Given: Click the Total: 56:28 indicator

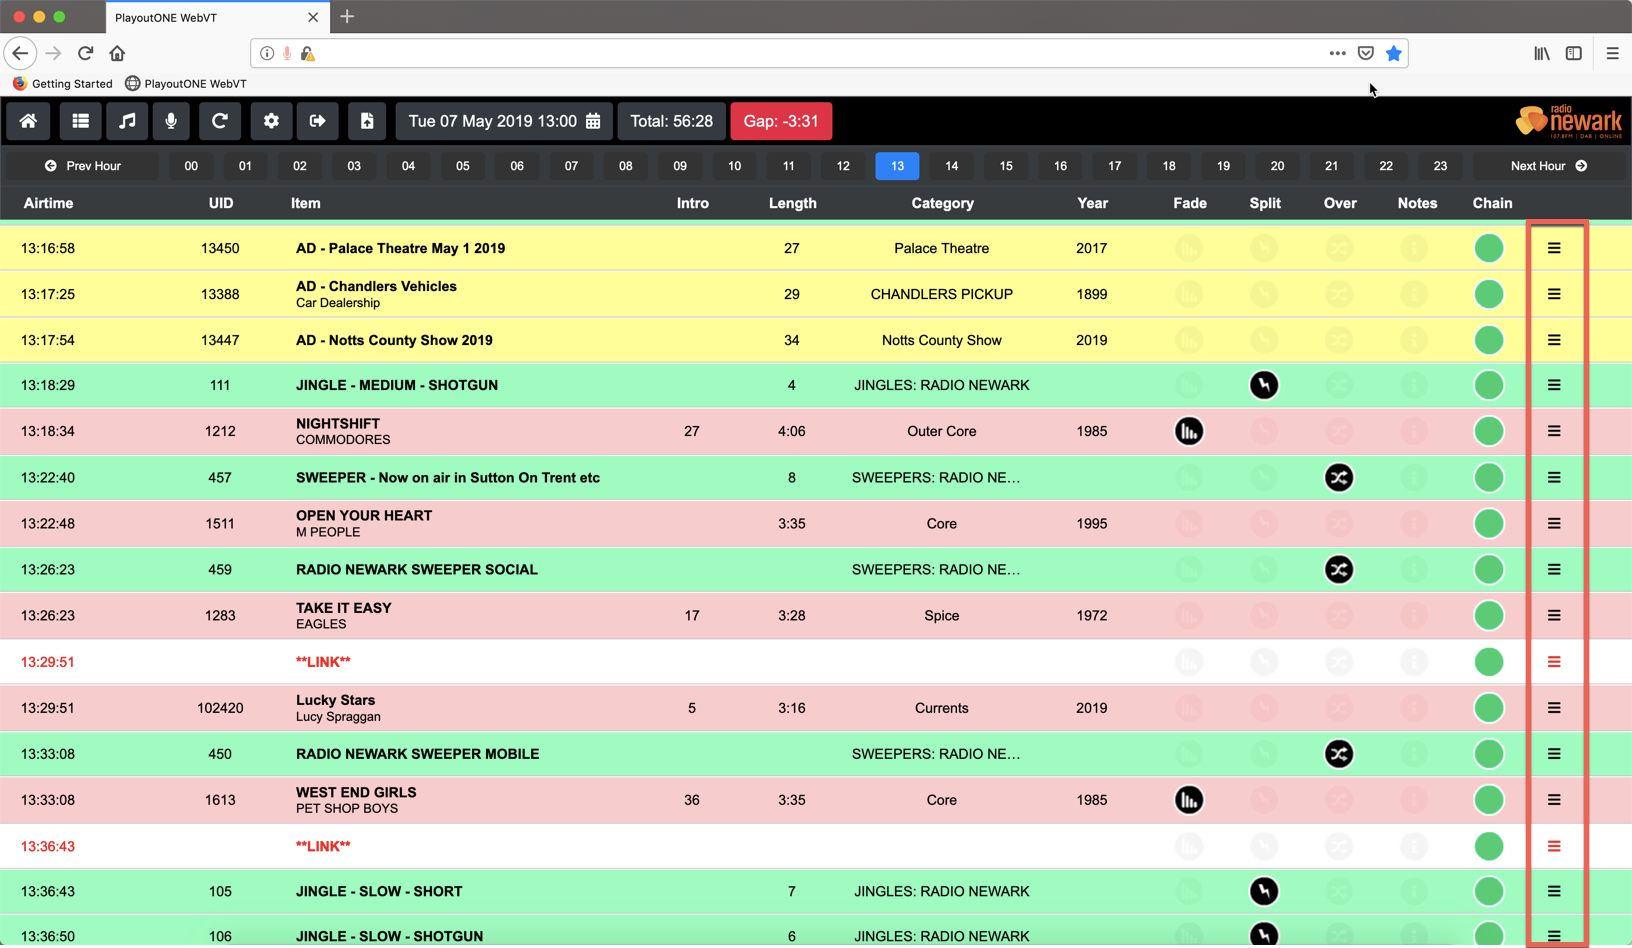Looking at the screenshot, I should click(671, 121).
